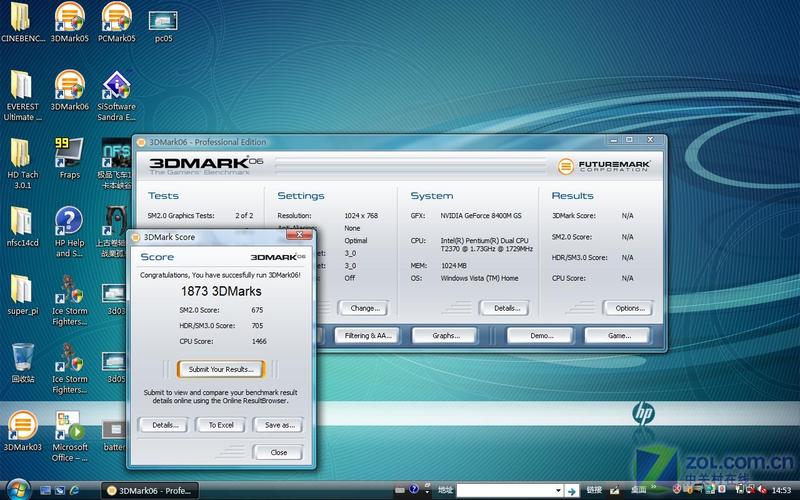Open the EVEREST Ultimate folder icon
Viewport: 800px width, 500px height.
pos(22,96)
